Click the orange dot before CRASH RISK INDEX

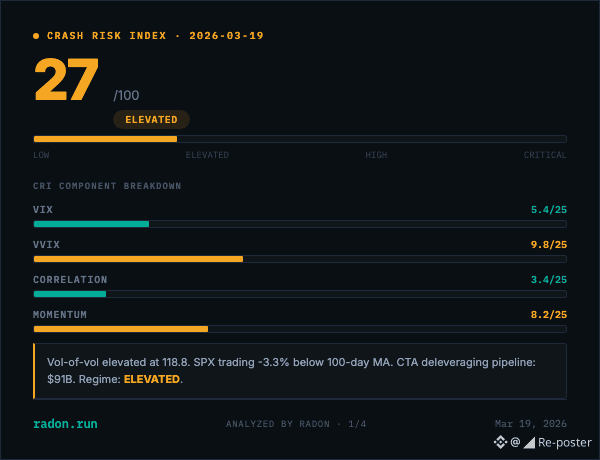(36, 36)
